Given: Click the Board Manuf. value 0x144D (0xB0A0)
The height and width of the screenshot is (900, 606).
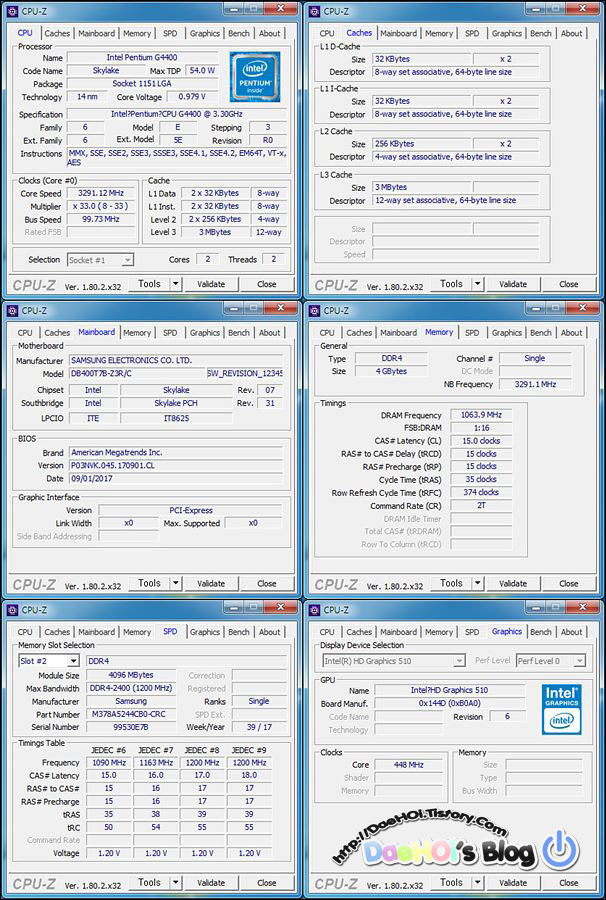Looking at the screenshot, I should [449, 703].
